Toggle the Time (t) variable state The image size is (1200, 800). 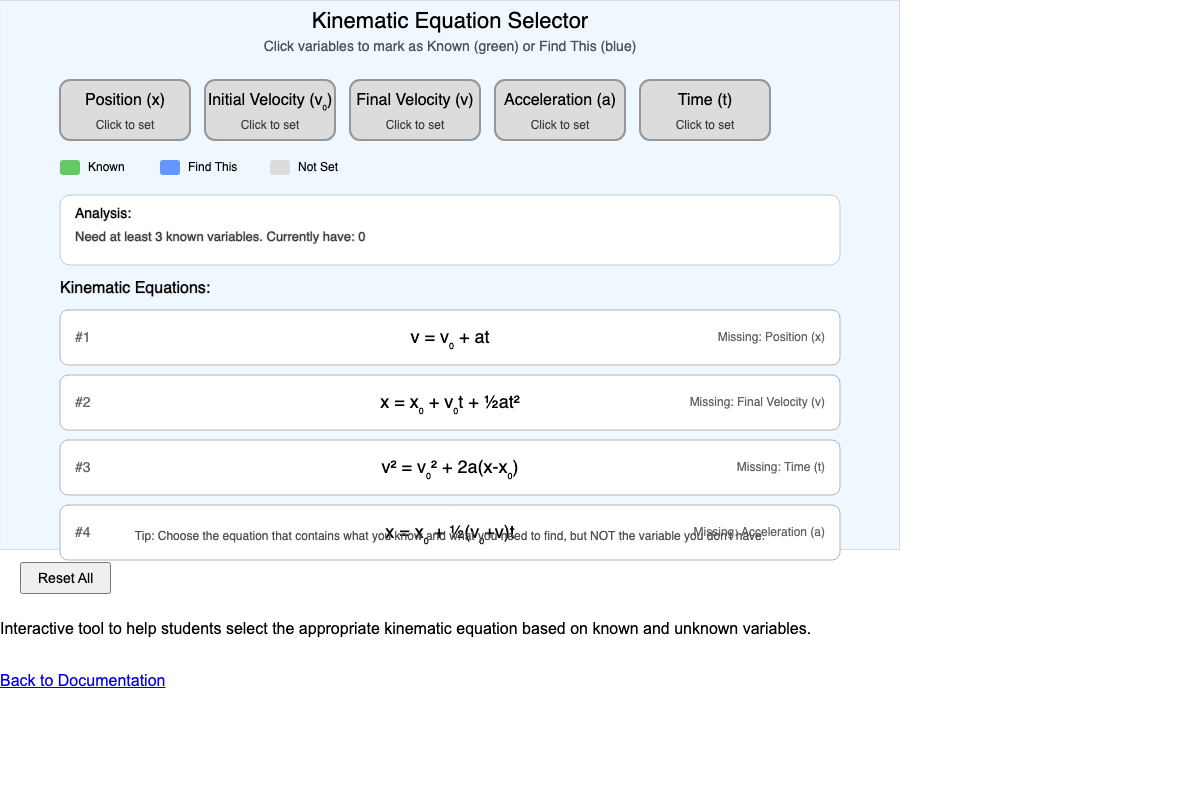tap(704, 110)
